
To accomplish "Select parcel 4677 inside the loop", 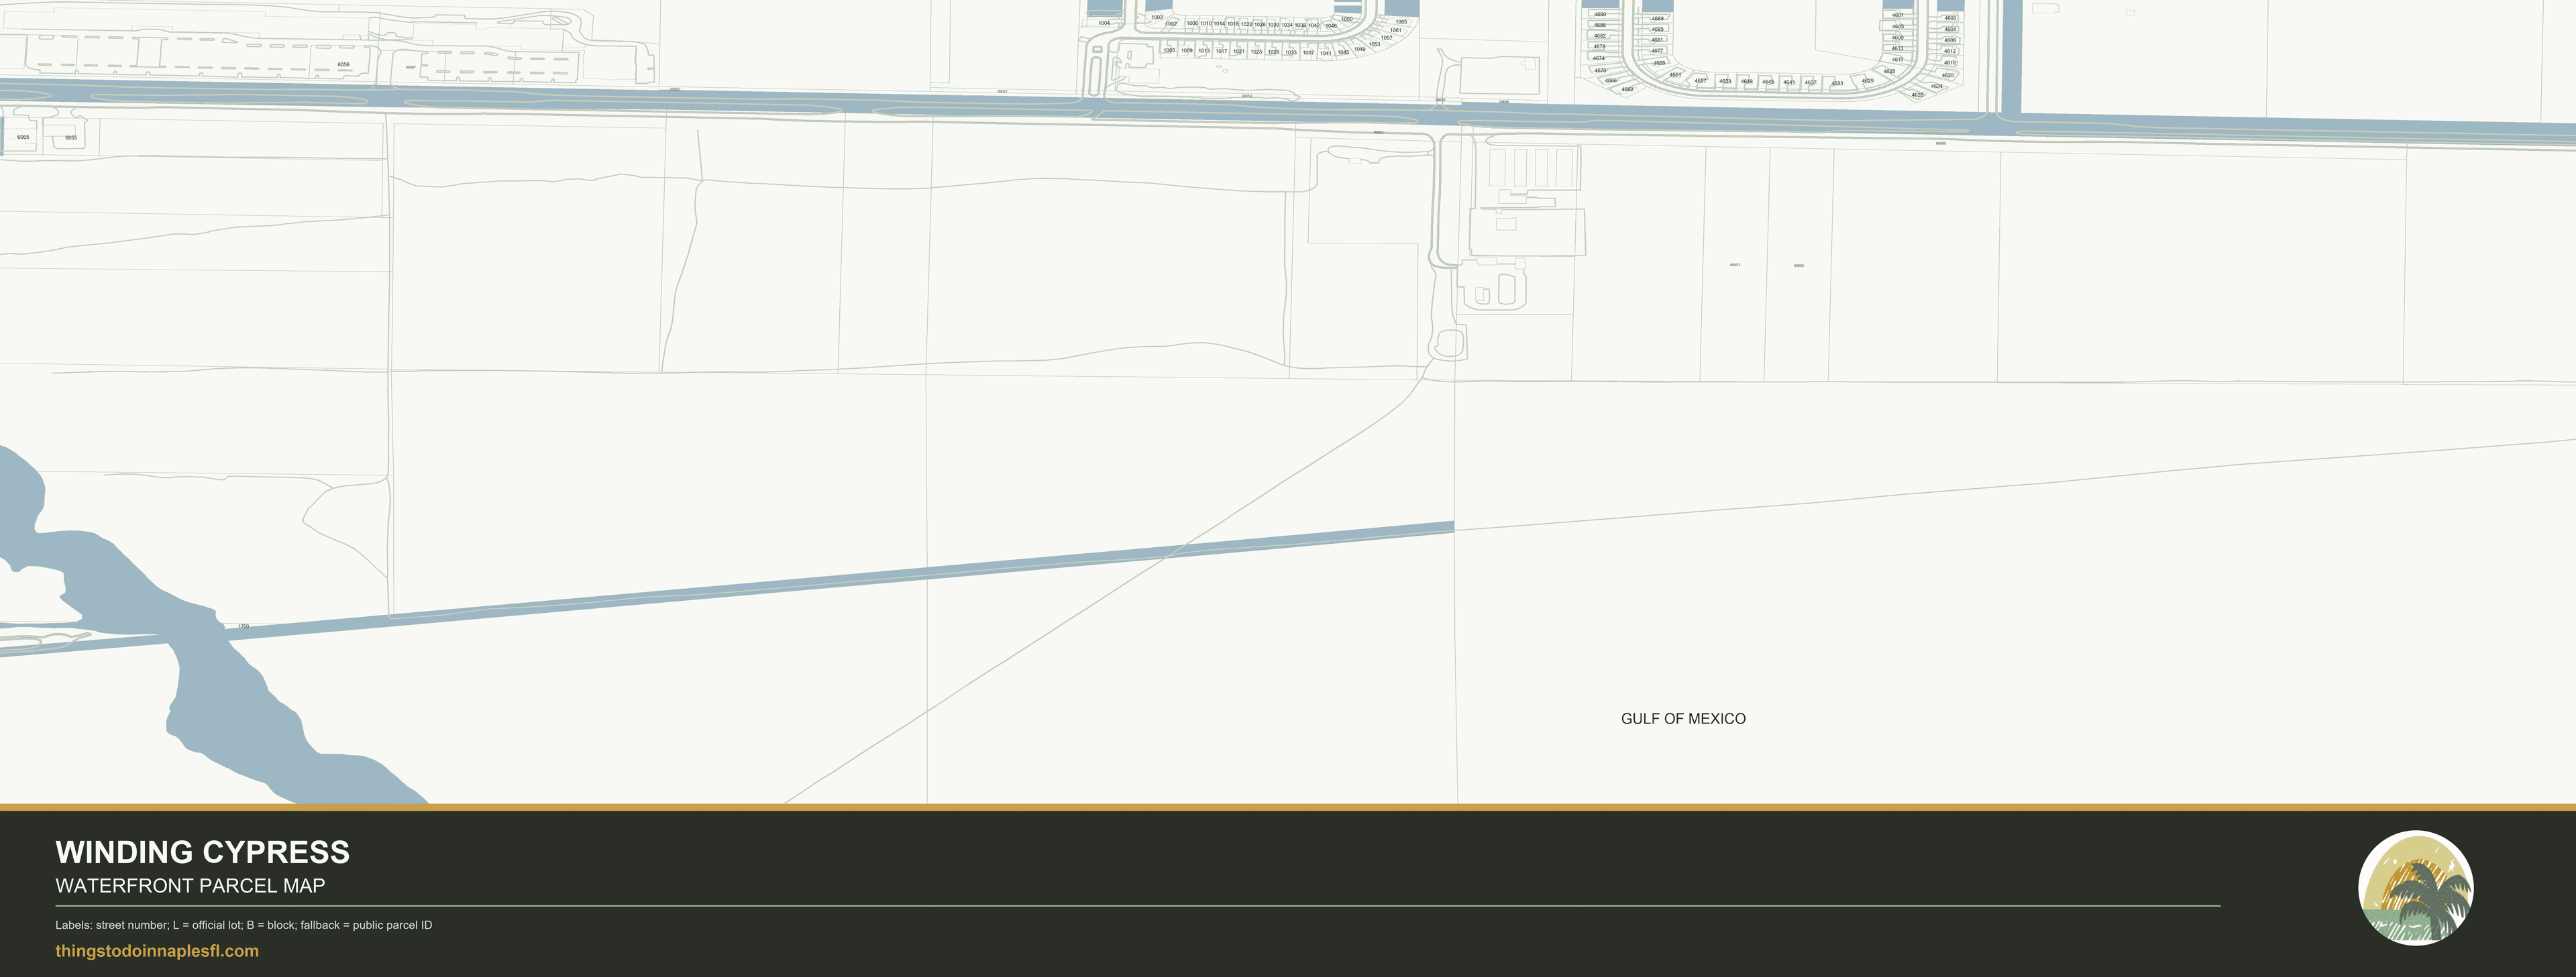I will point(1657,51).
